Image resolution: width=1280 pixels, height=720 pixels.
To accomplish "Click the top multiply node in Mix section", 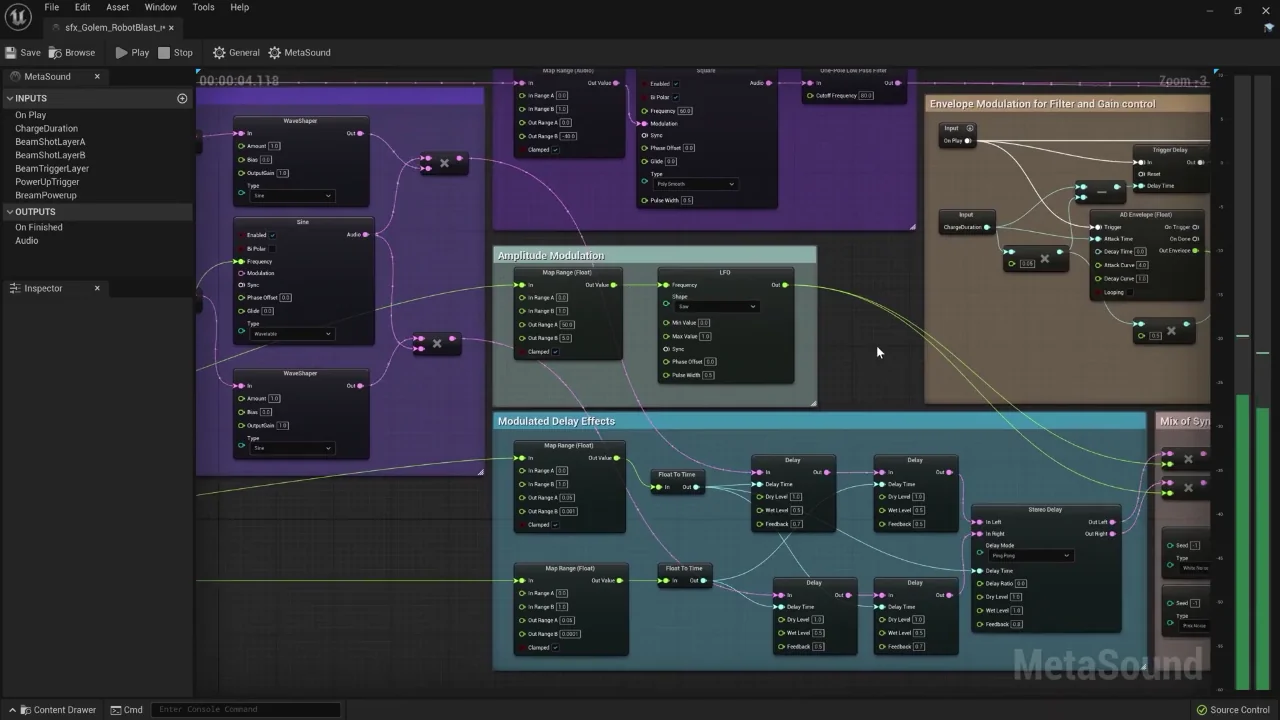I will (x=1188, y=459).
